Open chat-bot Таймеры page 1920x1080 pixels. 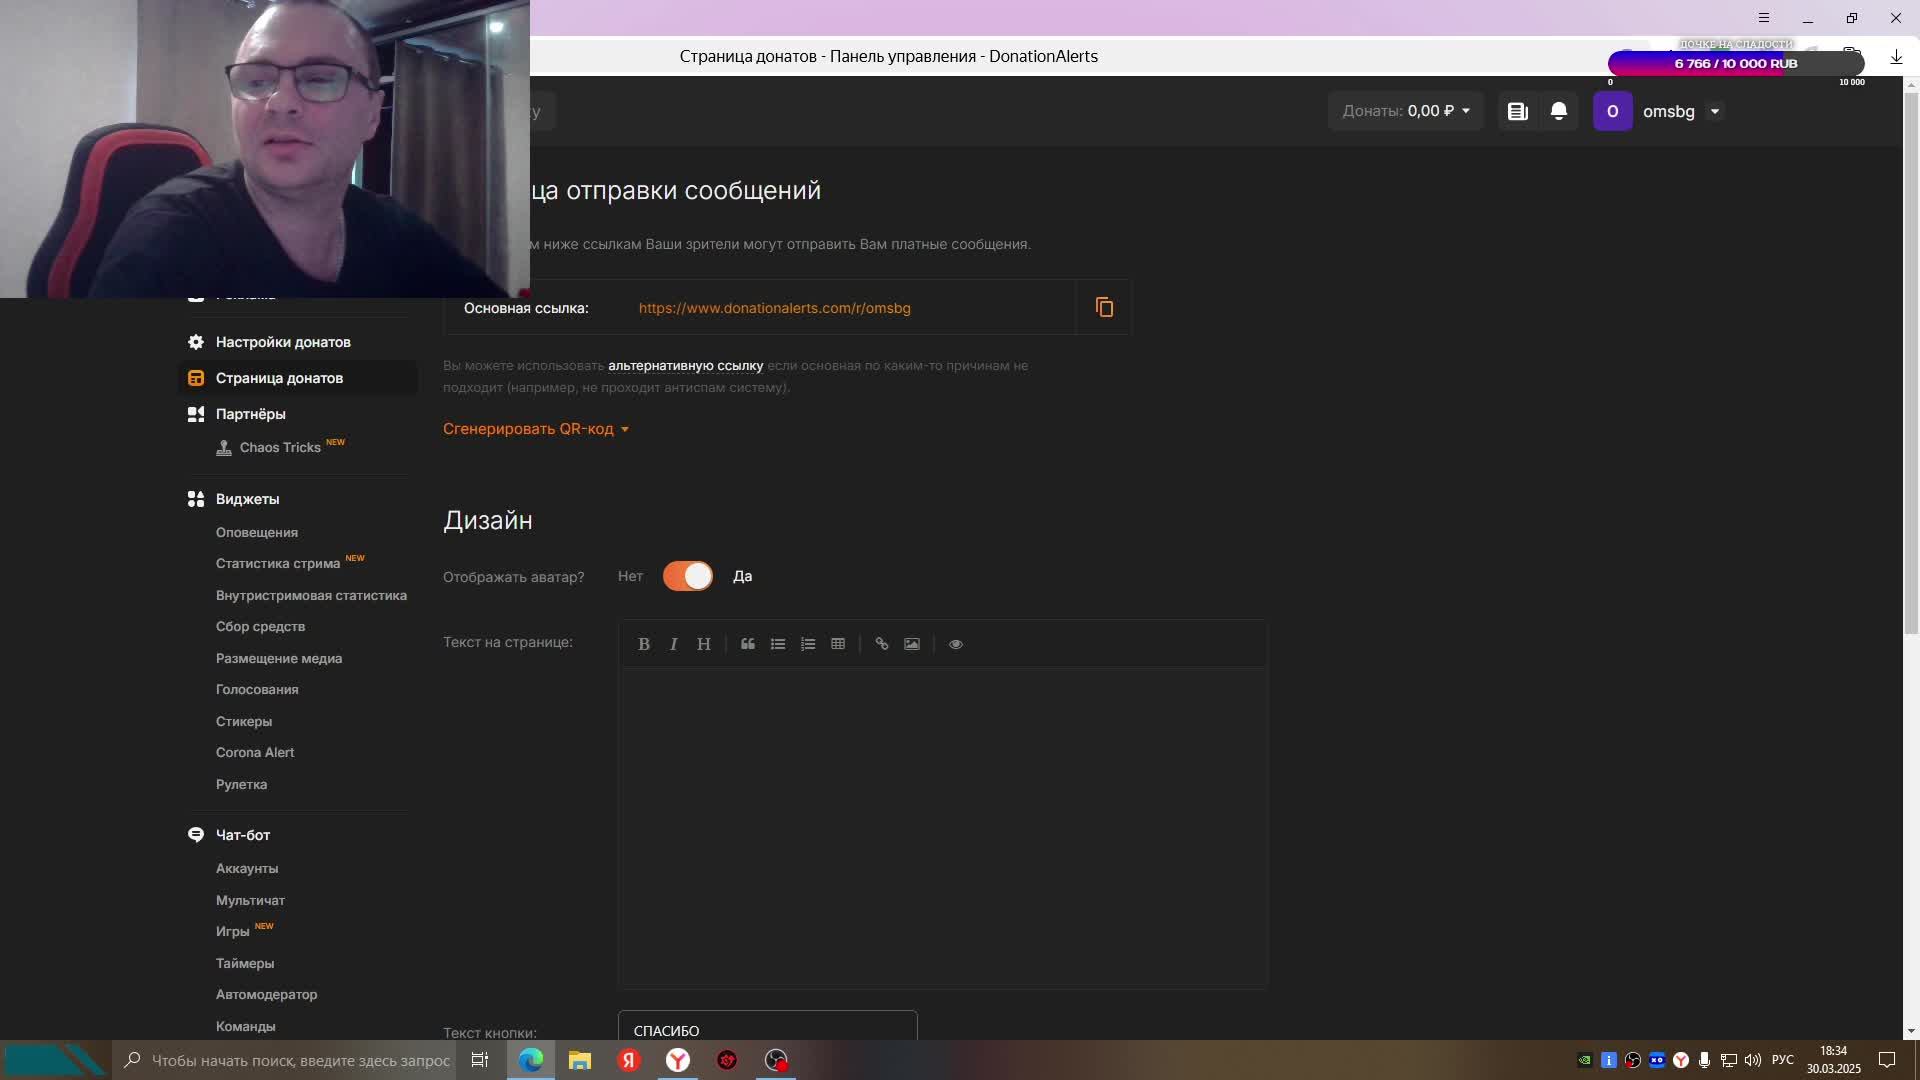[245, 964]
